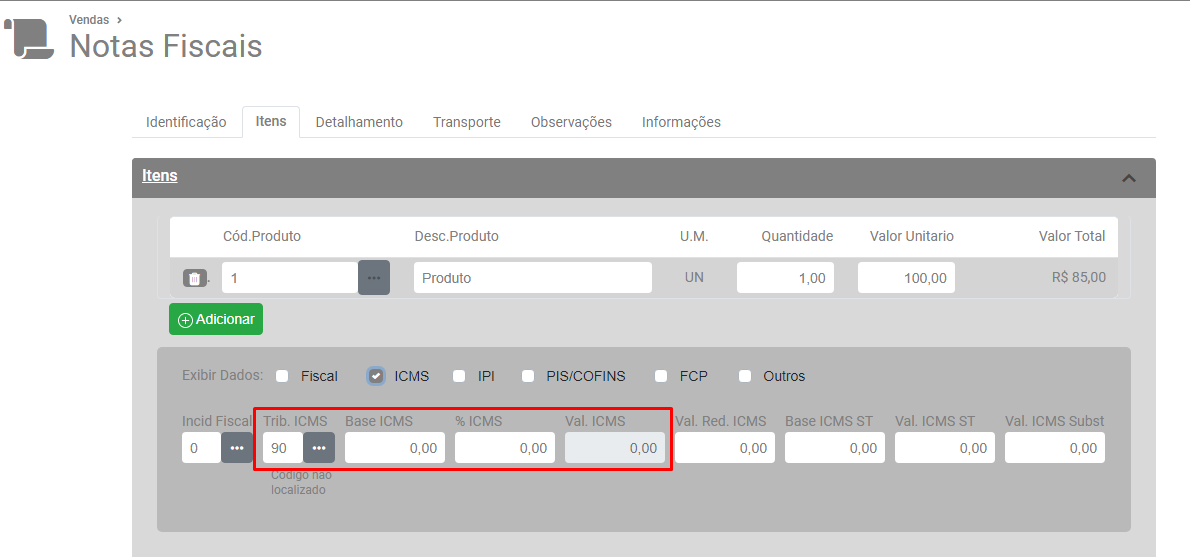Focus the % ICMS input field
The width and height of the screenshot is (1190, 557).
coord(505,448)
